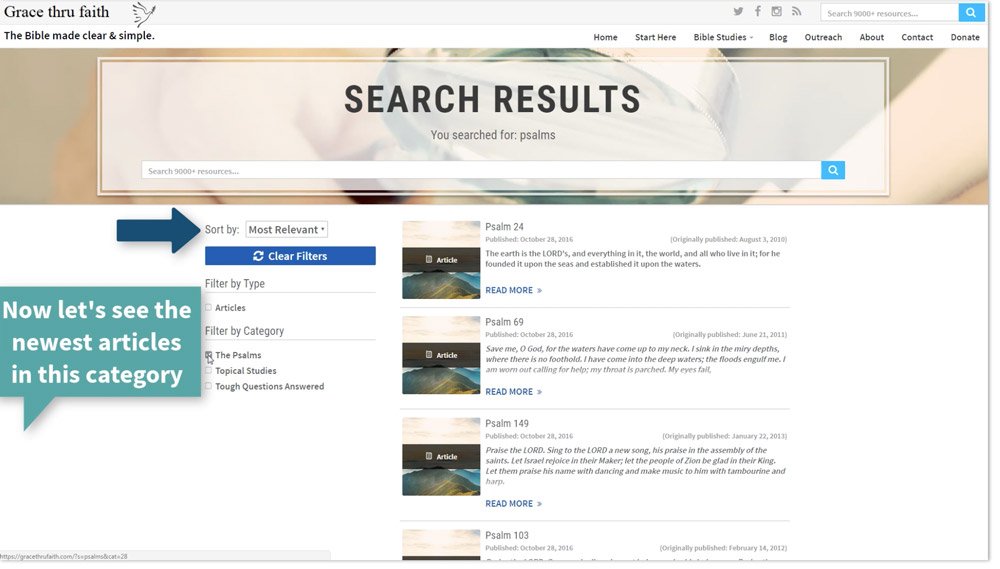Open the Facebook icon link
Image resolution: width=1000 pixels, height=569 pixels.
[x=758, y=11]
